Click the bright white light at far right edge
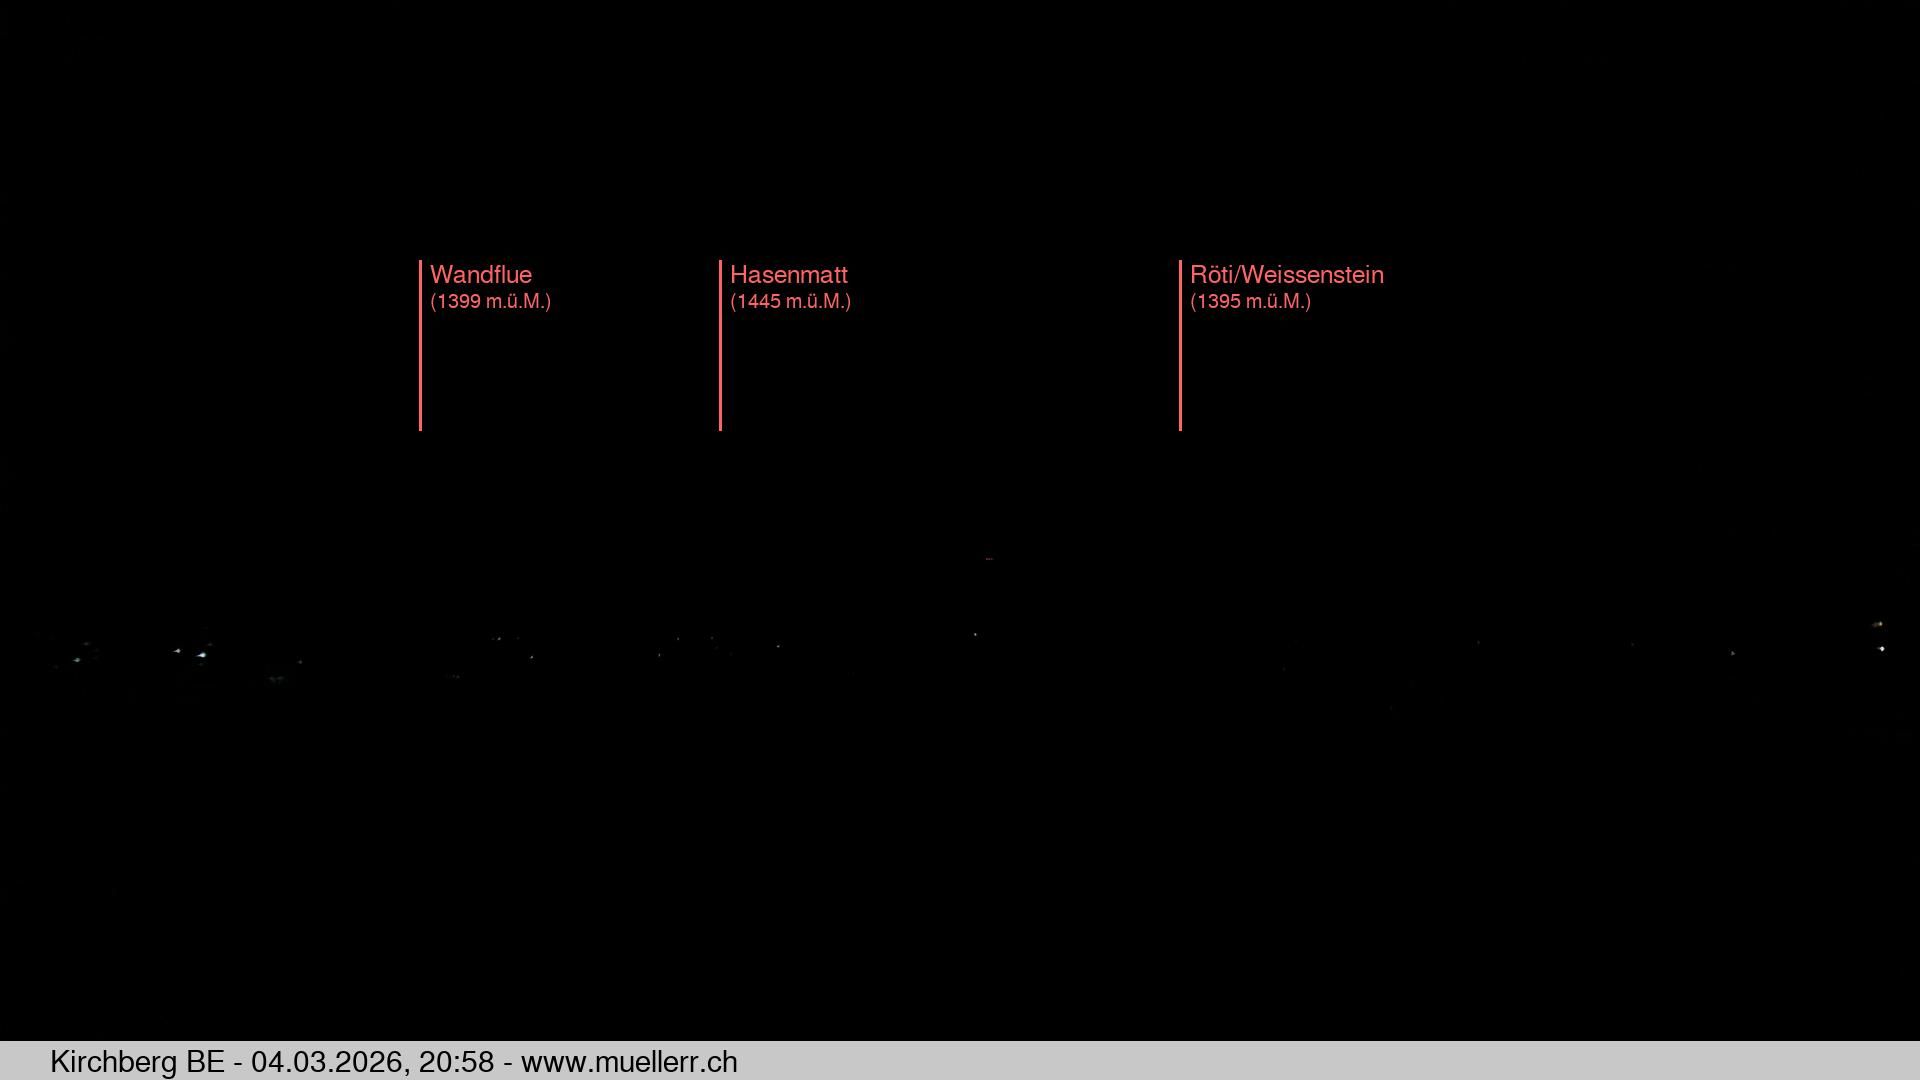Image resolution: width=1920 pixels, height=1080 pixels. click(x=1881, y=648)
